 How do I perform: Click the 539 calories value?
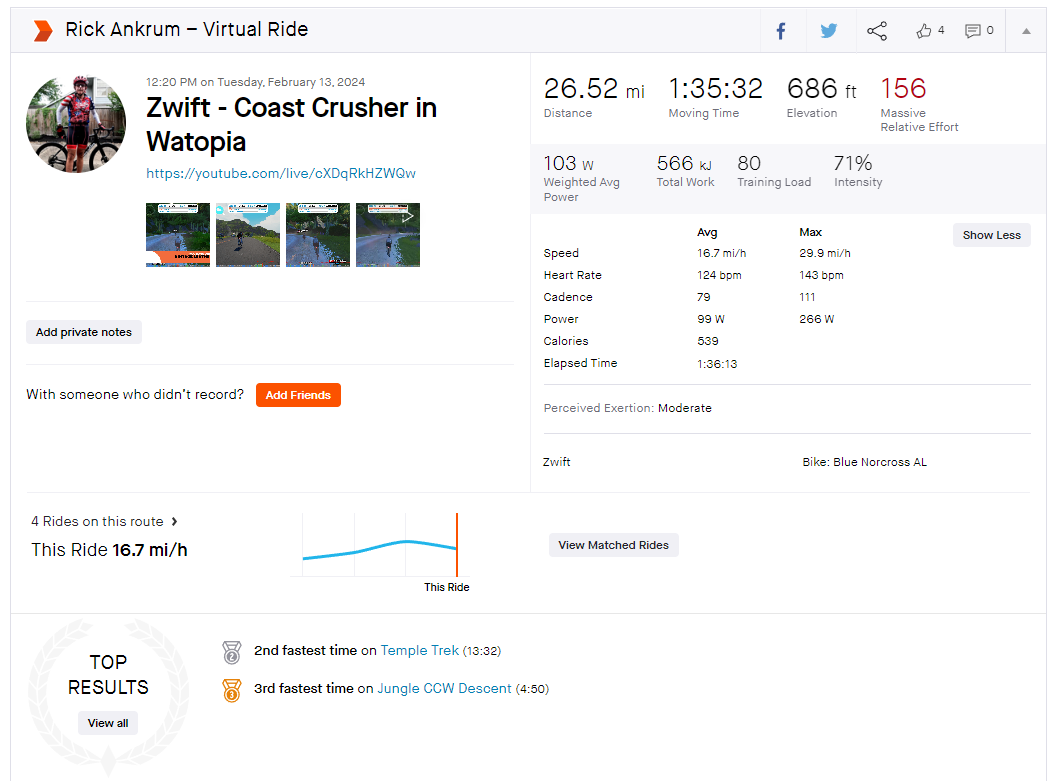[708, 341]
